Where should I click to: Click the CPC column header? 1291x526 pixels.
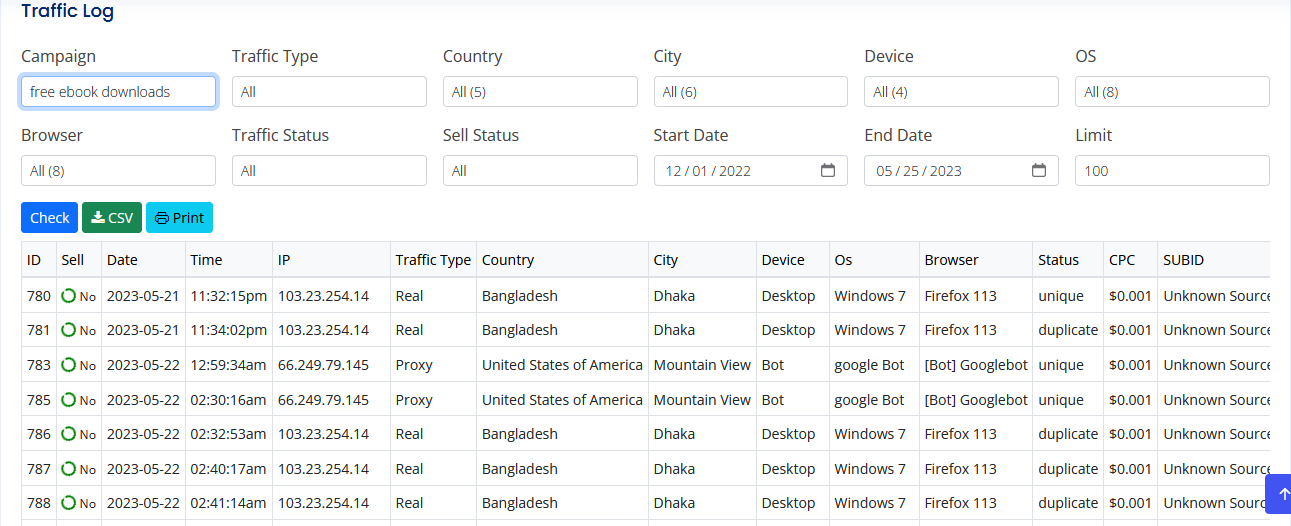click(x=1122, y=260)
